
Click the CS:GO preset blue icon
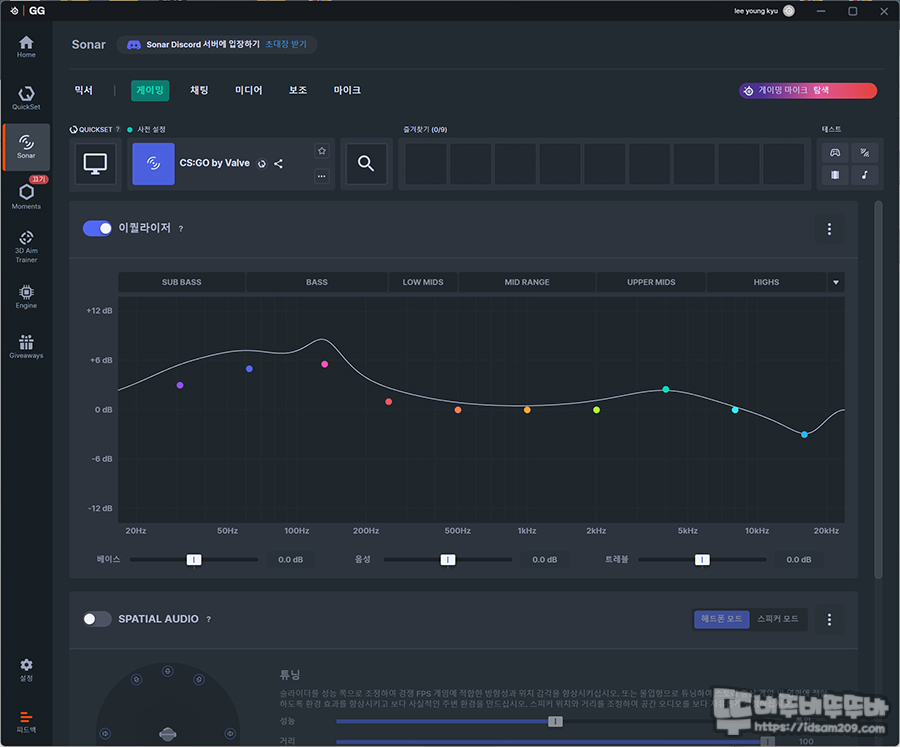(x=153, y=164)
